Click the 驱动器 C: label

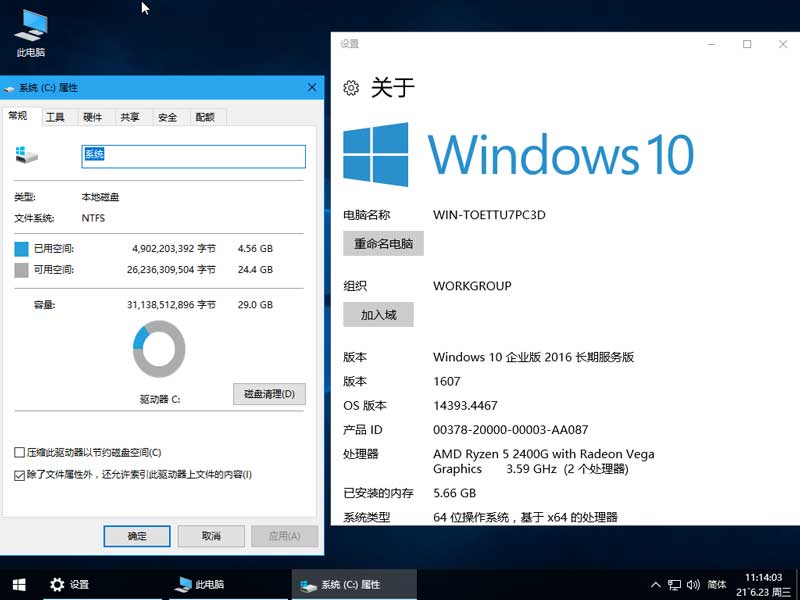click(x=160, y=399)
